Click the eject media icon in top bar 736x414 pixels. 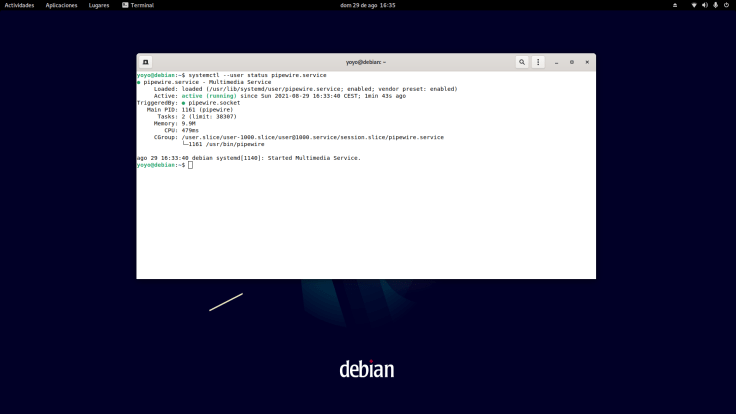coord(675,5)
